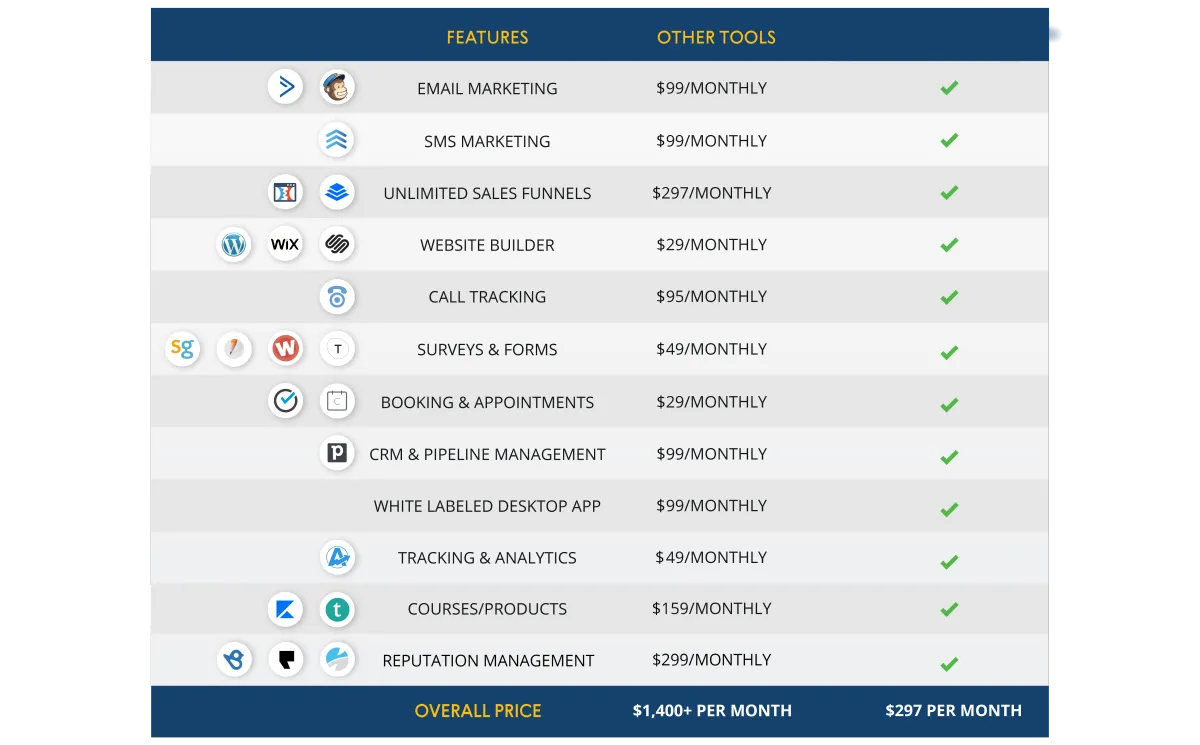Click the green checkmark in Courses/Products row
1200x745 pixels.
pos(949,609)
